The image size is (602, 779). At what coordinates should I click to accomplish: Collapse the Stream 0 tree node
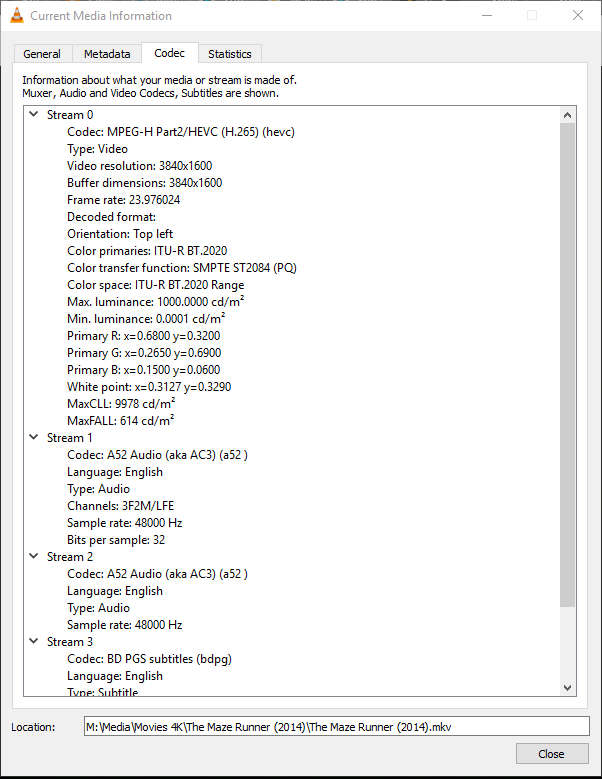34,114
